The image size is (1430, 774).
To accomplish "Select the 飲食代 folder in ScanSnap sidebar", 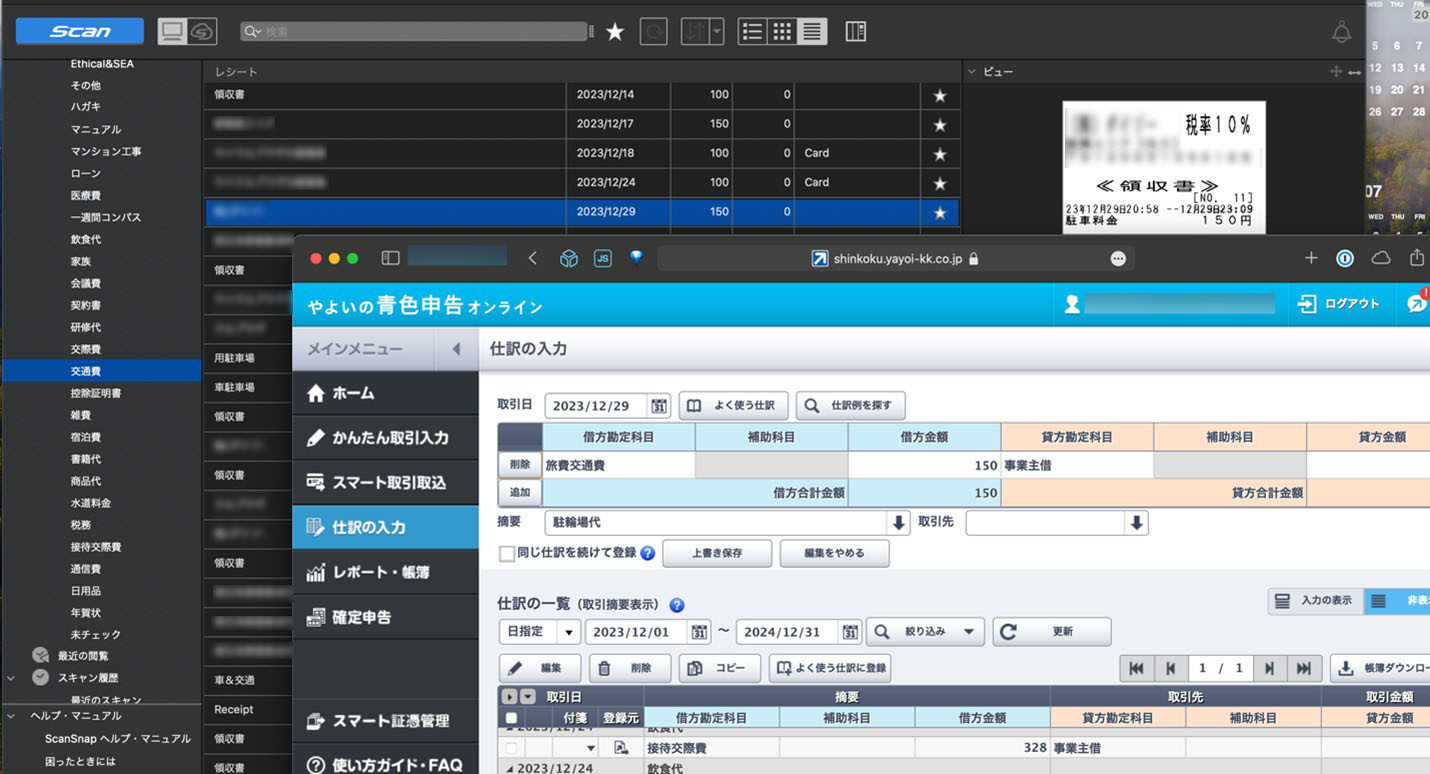I will pyautogui.click(x=85, y=239).
